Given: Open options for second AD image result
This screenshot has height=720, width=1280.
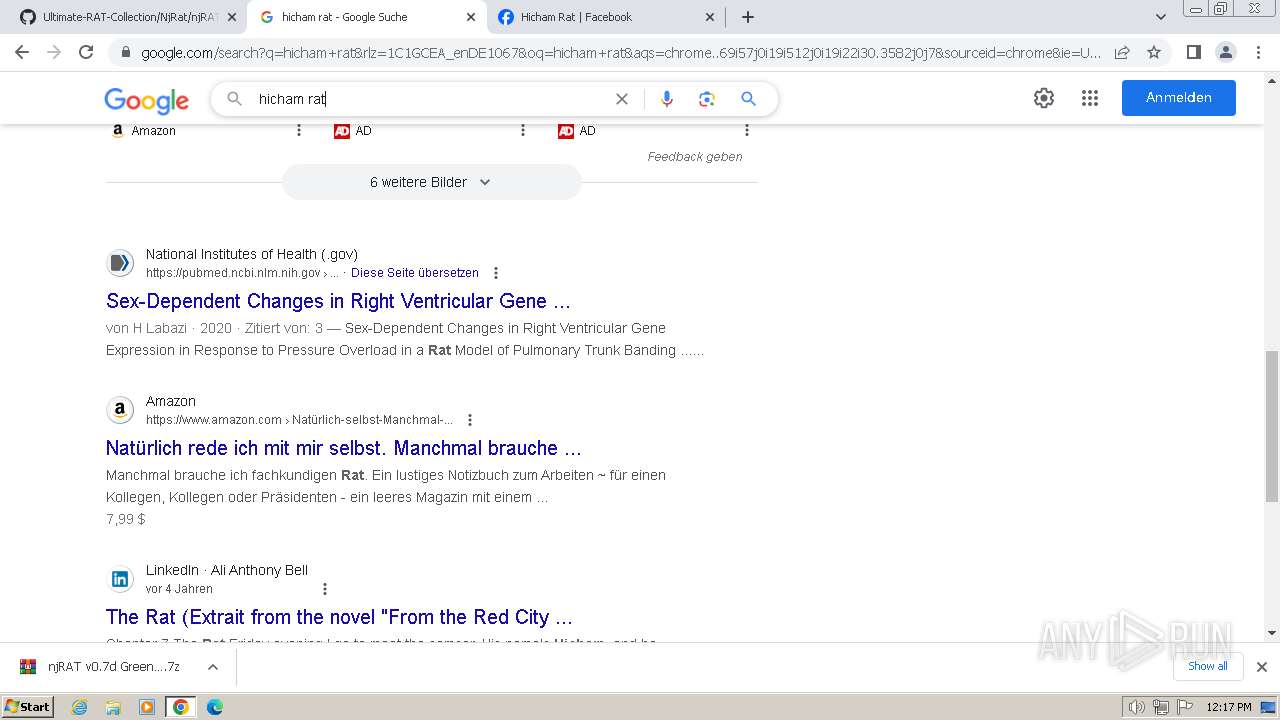Looking at the screenshot, I should pyautogui.click(x=522, y=130).
